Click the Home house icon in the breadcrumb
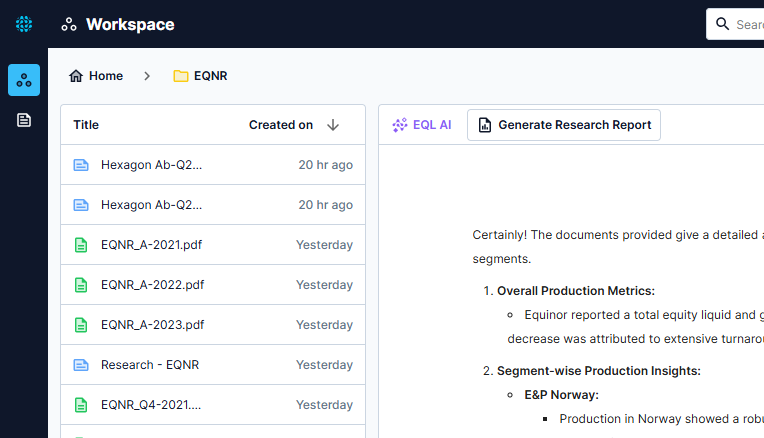764x438 pixels. (x=76, y=76)
